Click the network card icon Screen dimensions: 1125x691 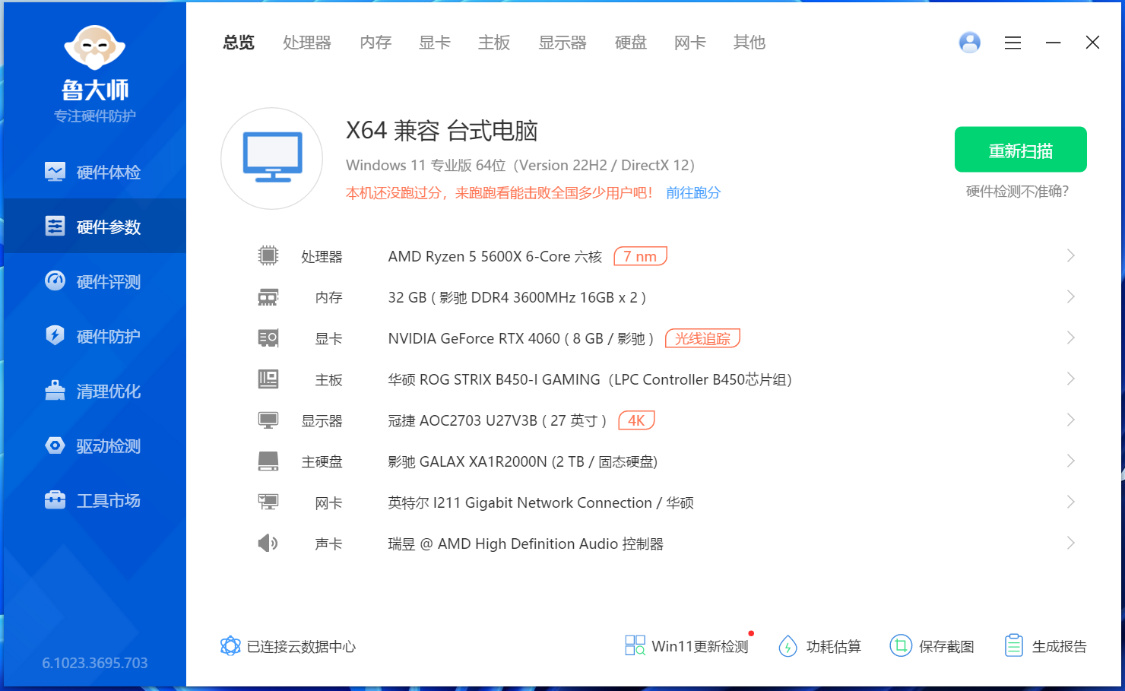pyautogui.click(x=268, y=502)
